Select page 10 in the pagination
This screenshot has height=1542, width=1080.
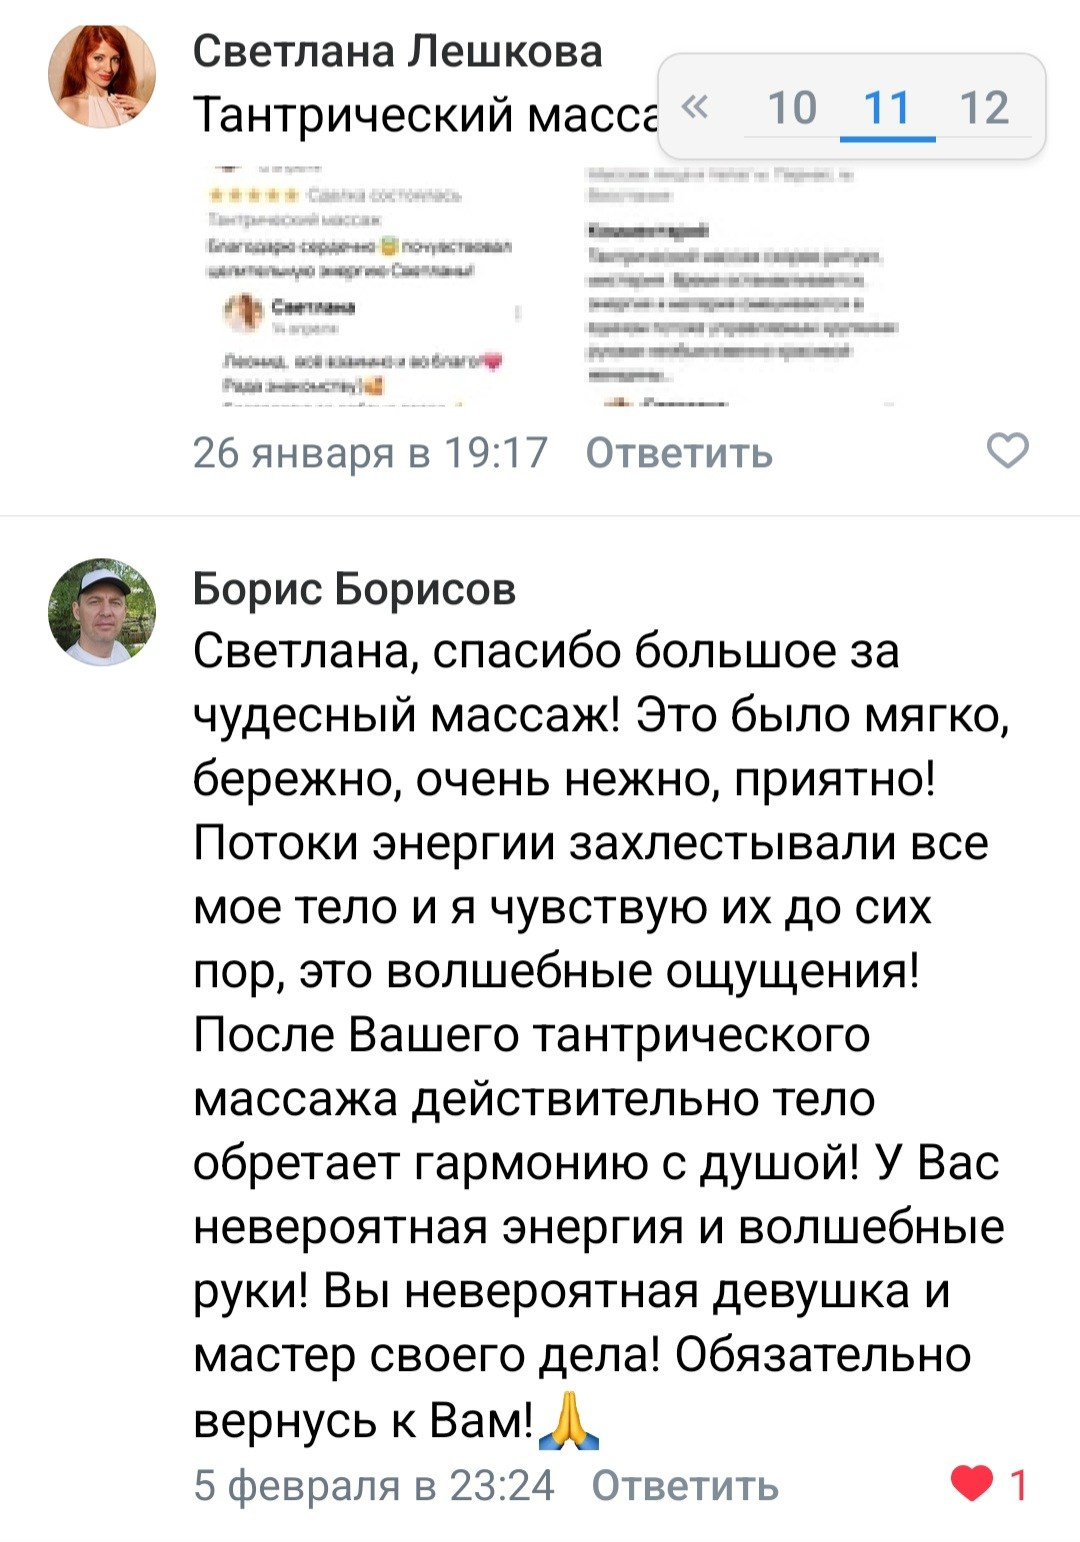[x=793, y=105]
